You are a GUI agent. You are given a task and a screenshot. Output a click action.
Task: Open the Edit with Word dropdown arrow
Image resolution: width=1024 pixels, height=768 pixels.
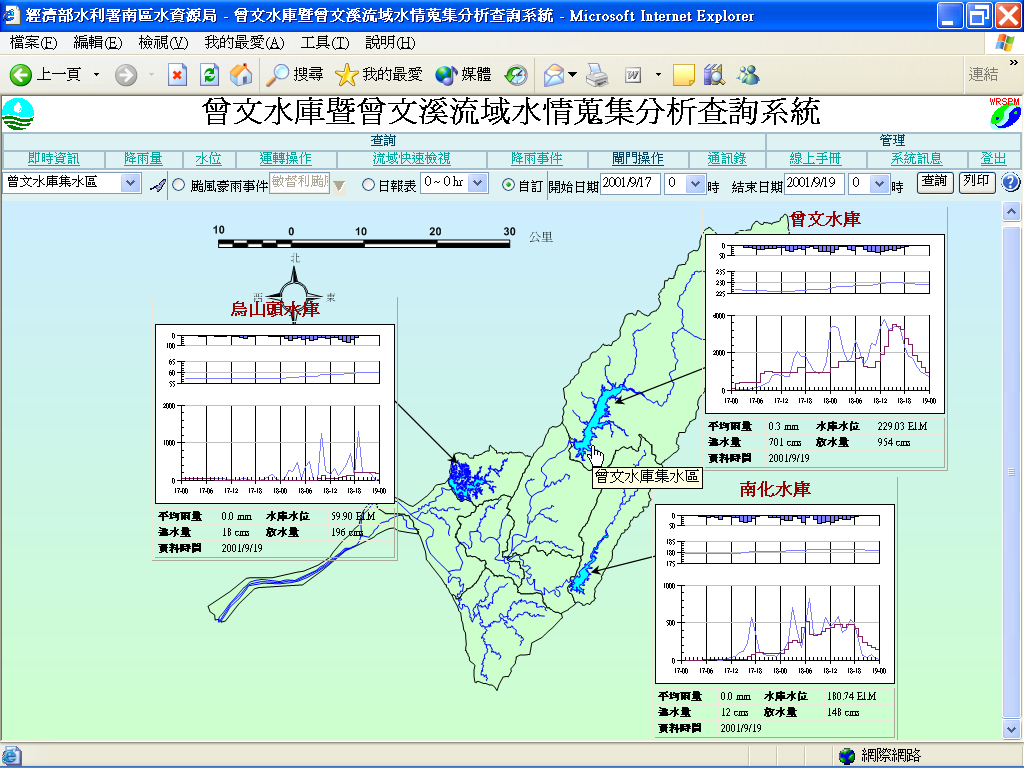coord(658,75)
